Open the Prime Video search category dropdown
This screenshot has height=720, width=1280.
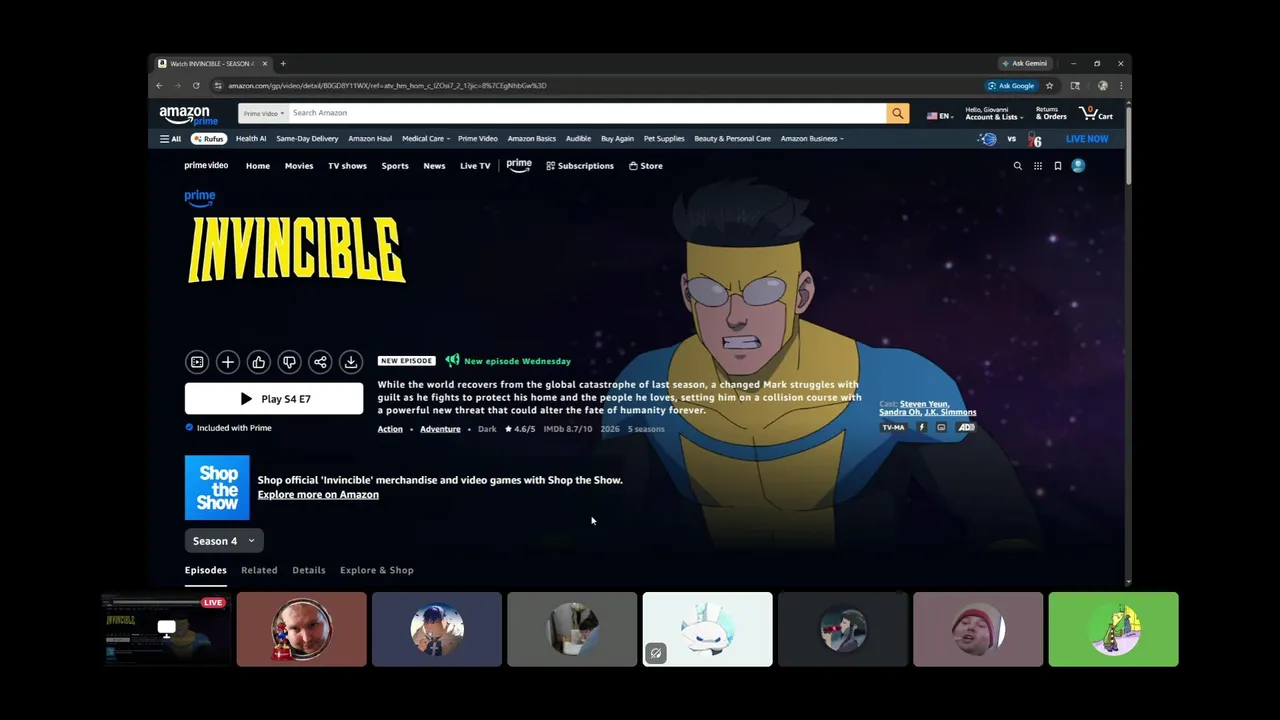pos(263,113)
